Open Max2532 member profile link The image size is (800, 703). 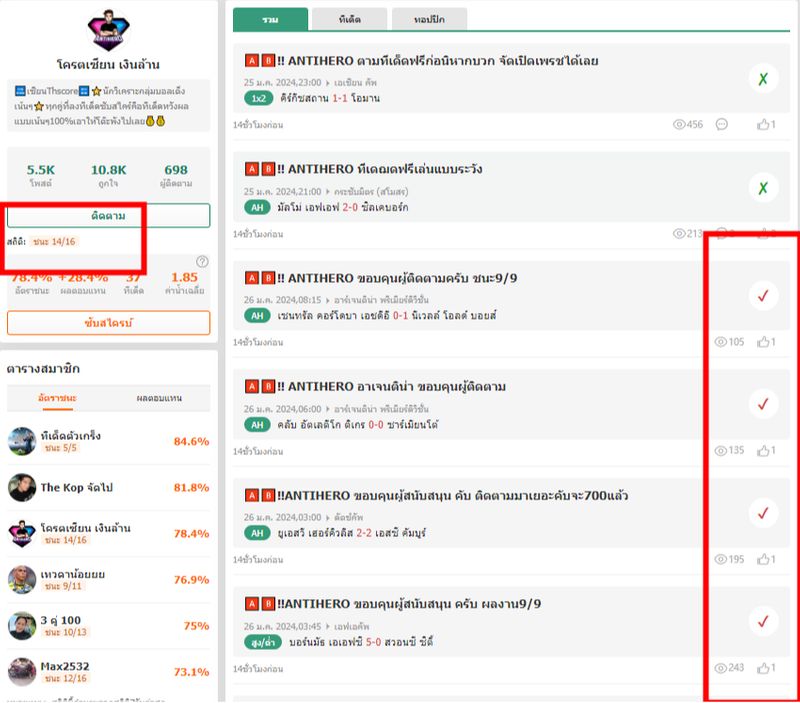[66, 665]
